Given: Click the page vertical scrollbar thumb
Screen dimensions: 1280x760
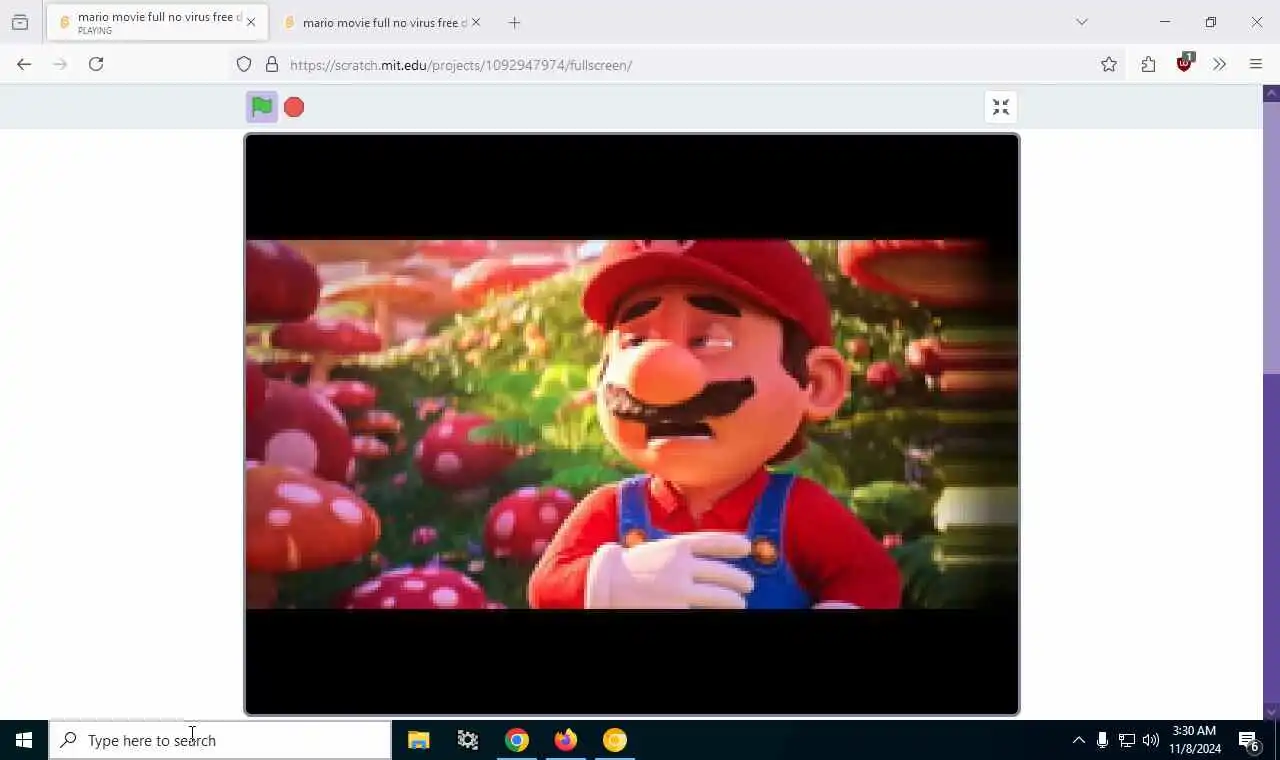Looking at the screenshot, I should point(1271,238).
